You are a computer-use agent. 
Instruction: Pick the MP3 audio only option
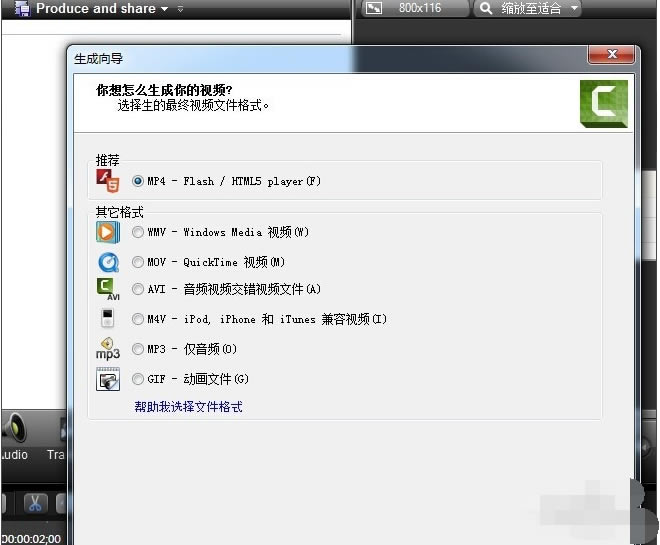(138, 349)
